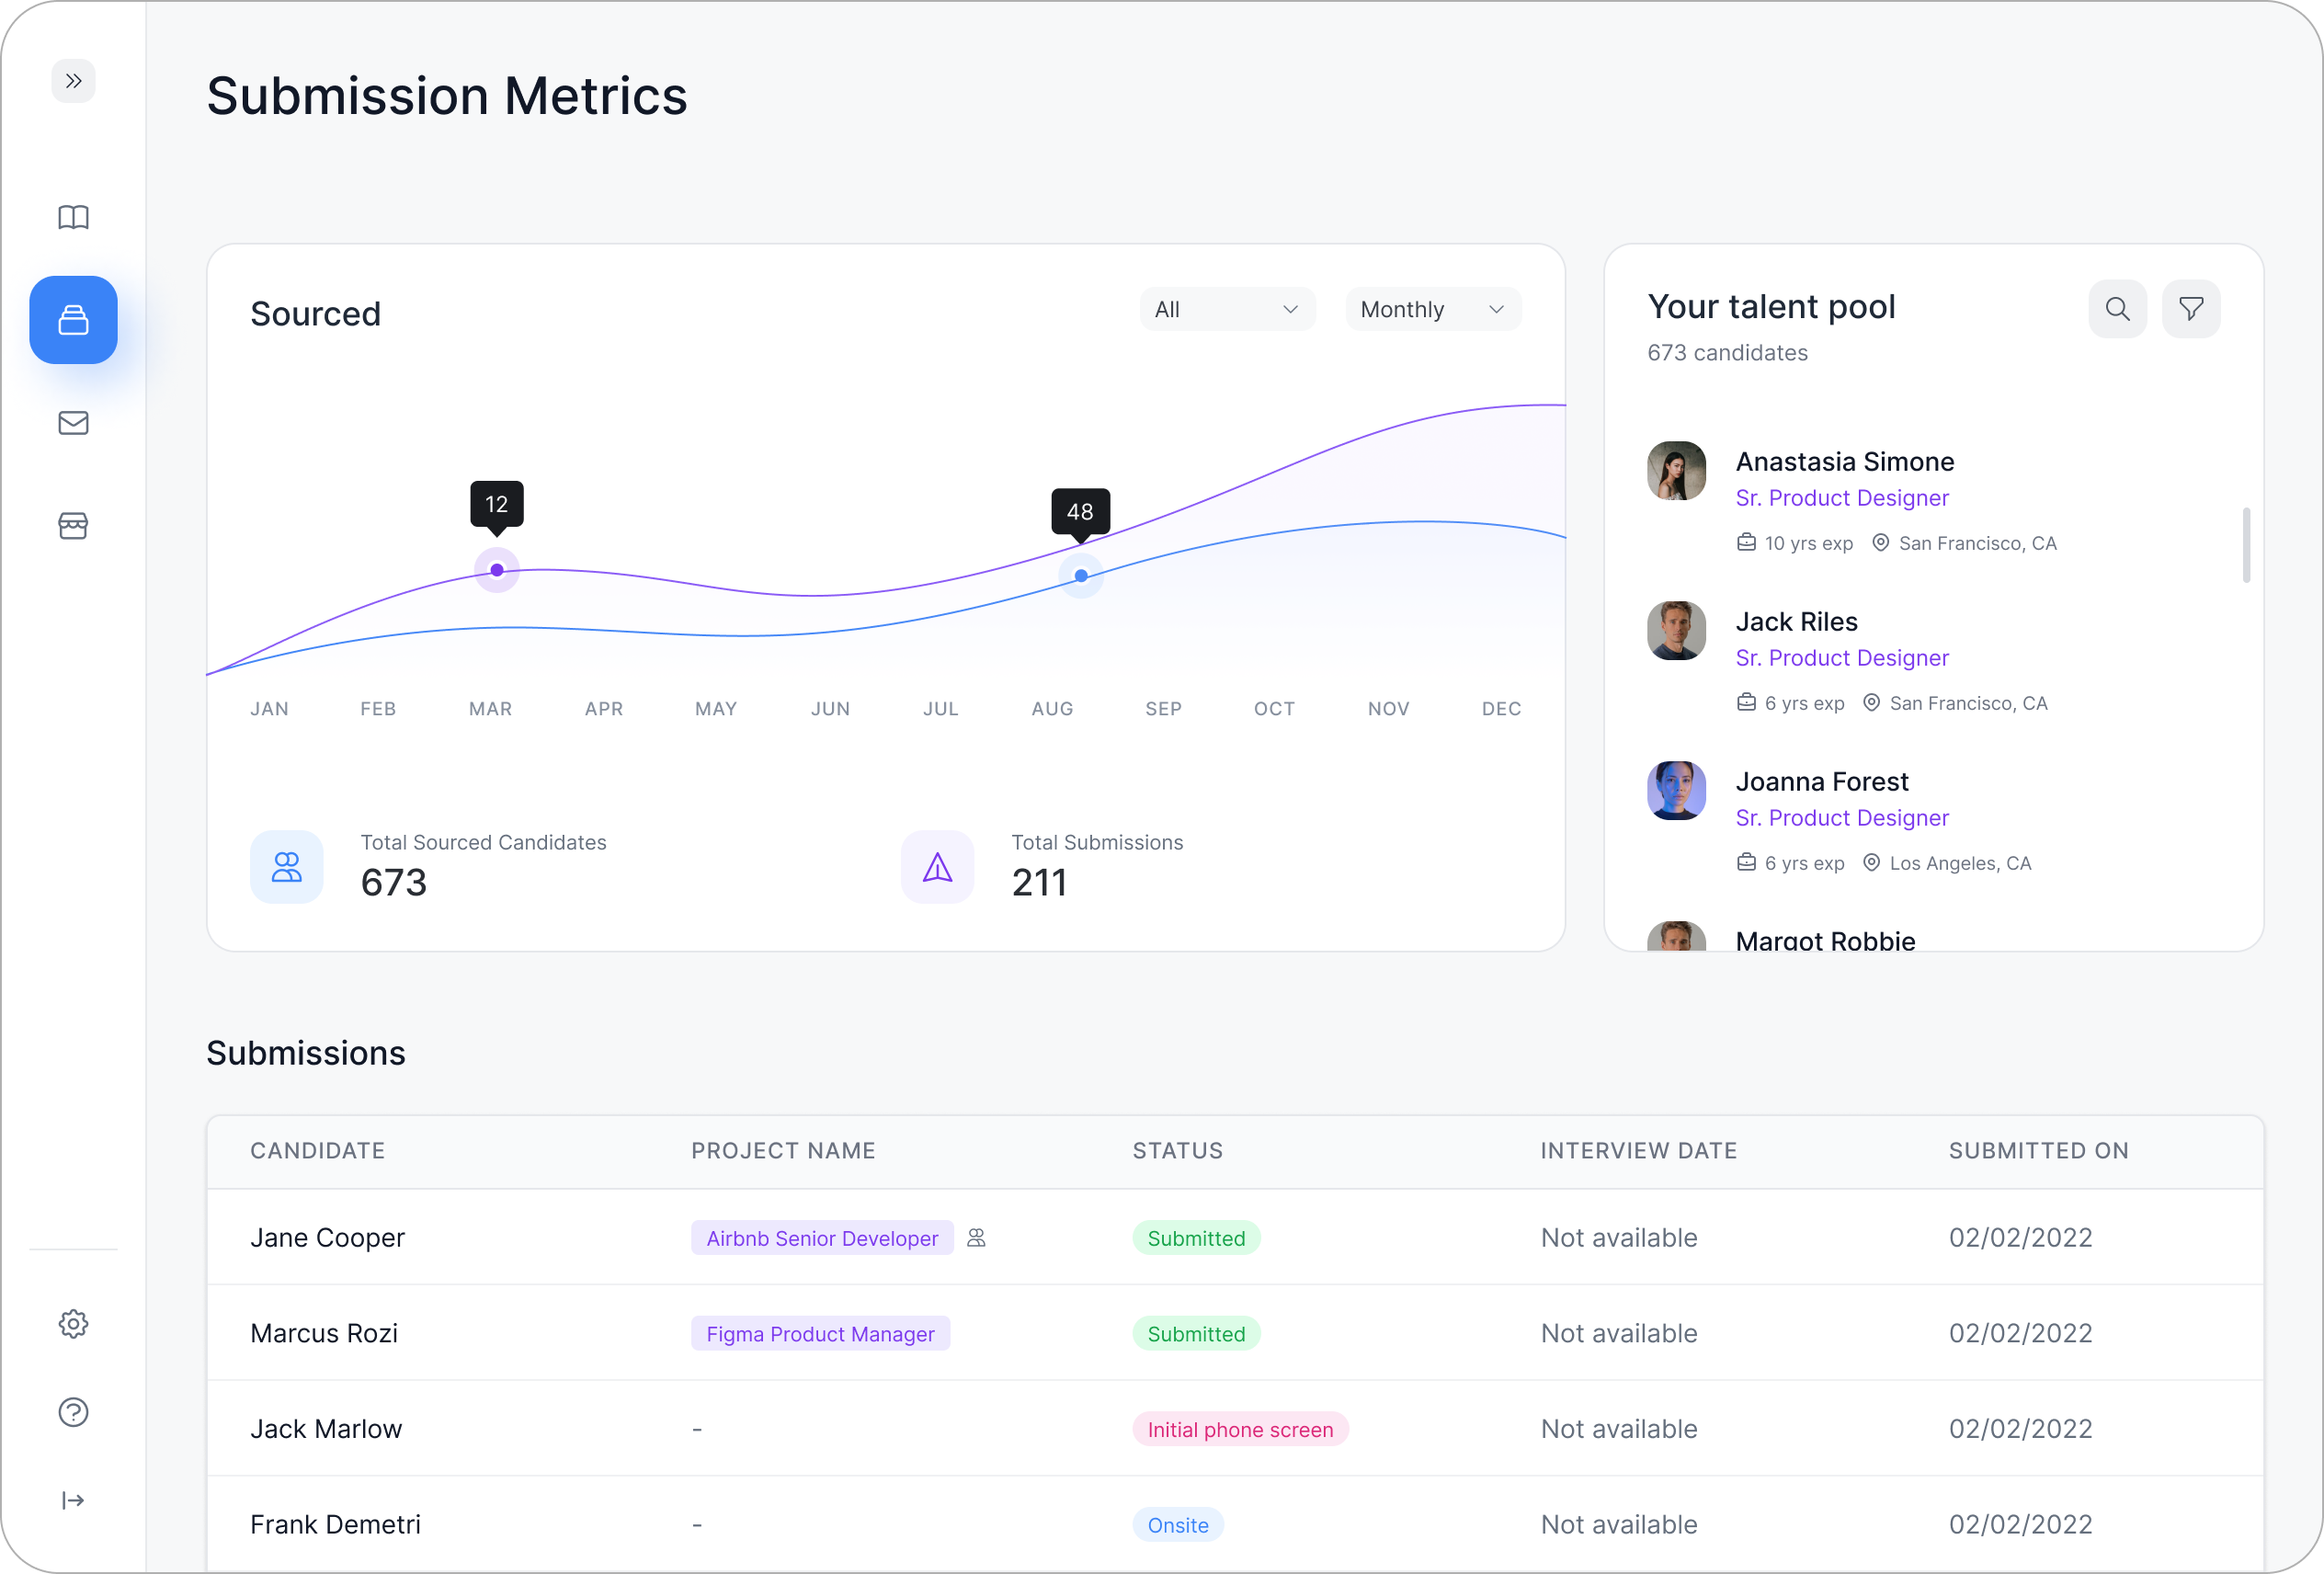Click talent pool scrollbar handle
2324x1574 pixels.
(2246, 545)
